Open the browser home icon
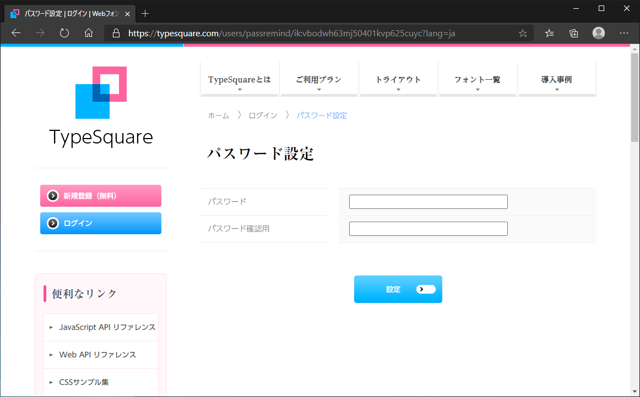This screenshot has height=397, width=640. 89,33
